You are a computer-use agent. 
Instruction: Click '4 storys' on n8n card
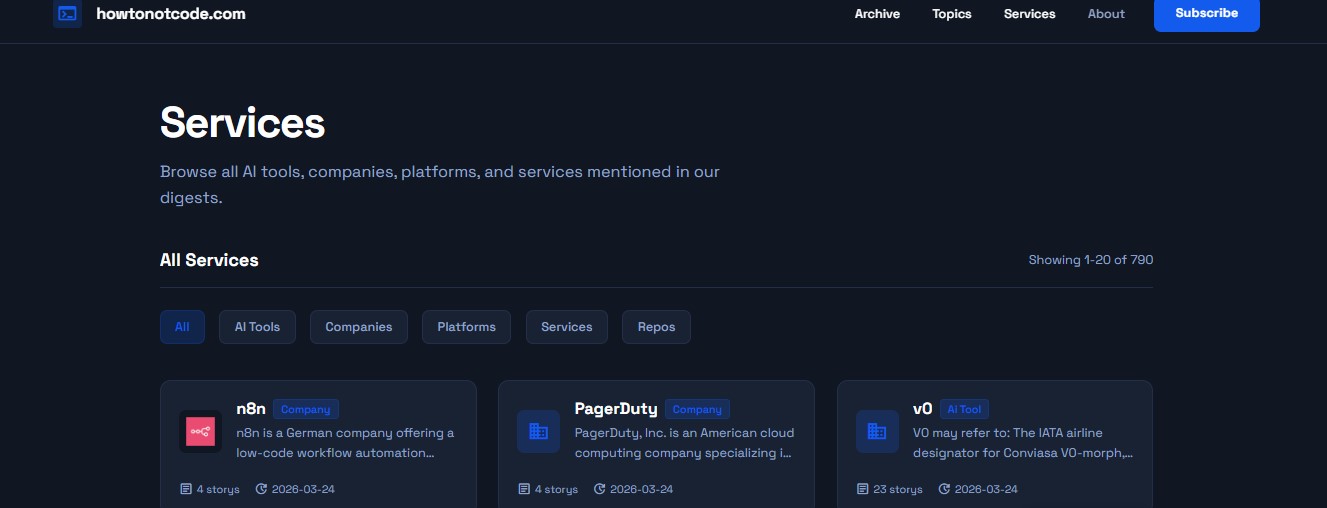tap(218, 490)
